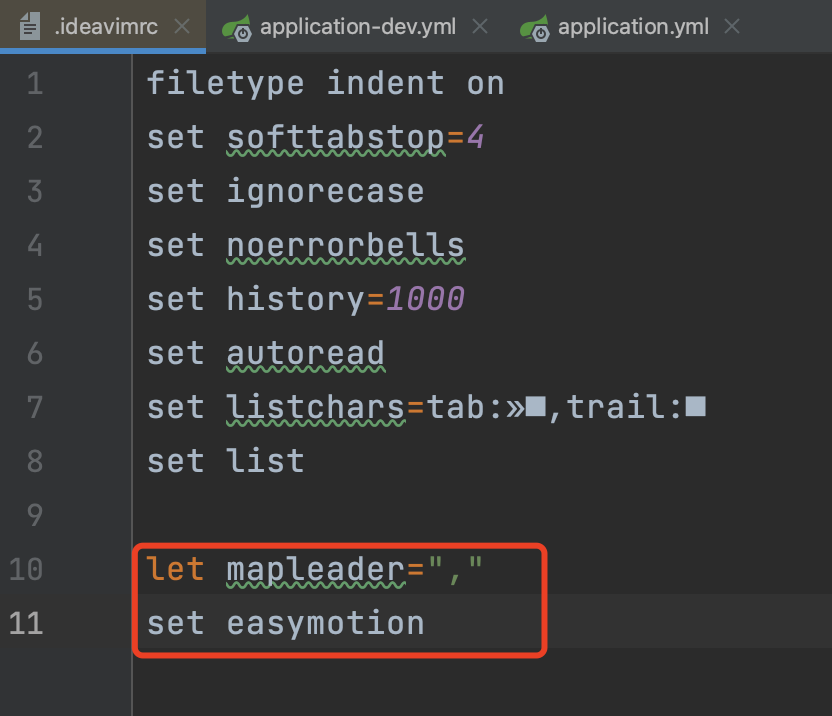
Task: Click the word 'history'
Action: pyautogui.click(x=296, y=299)
